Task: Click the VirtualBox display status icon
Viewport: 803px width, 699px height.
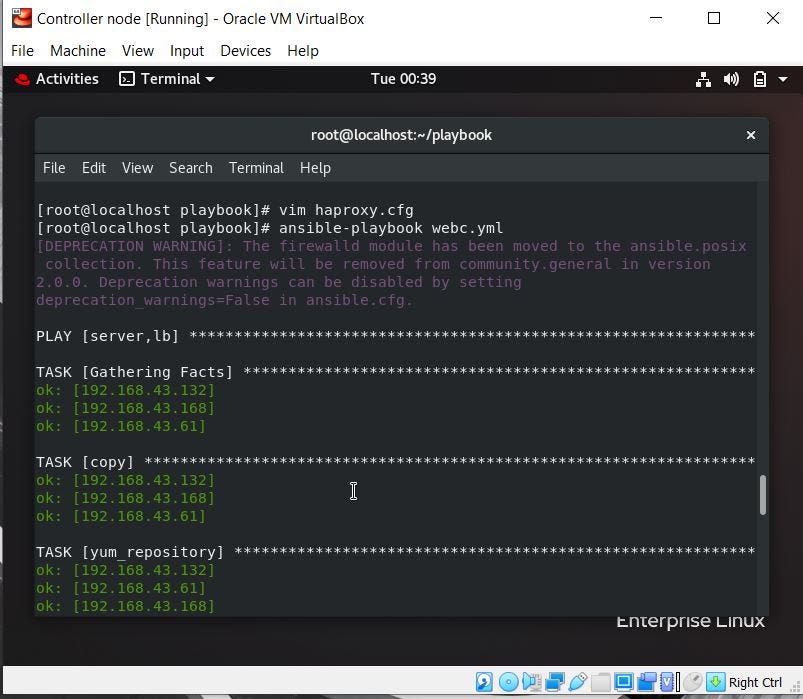Action: coord(624,682)
